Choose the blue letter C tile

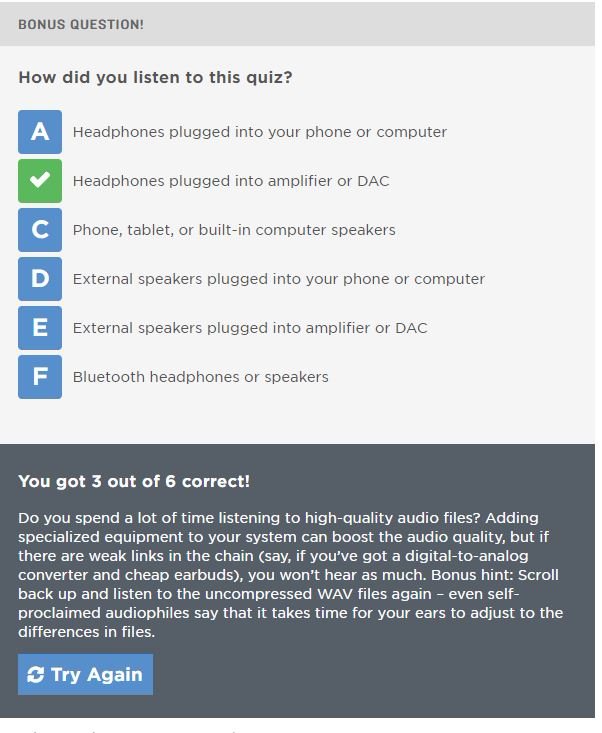tap(40, 230)
